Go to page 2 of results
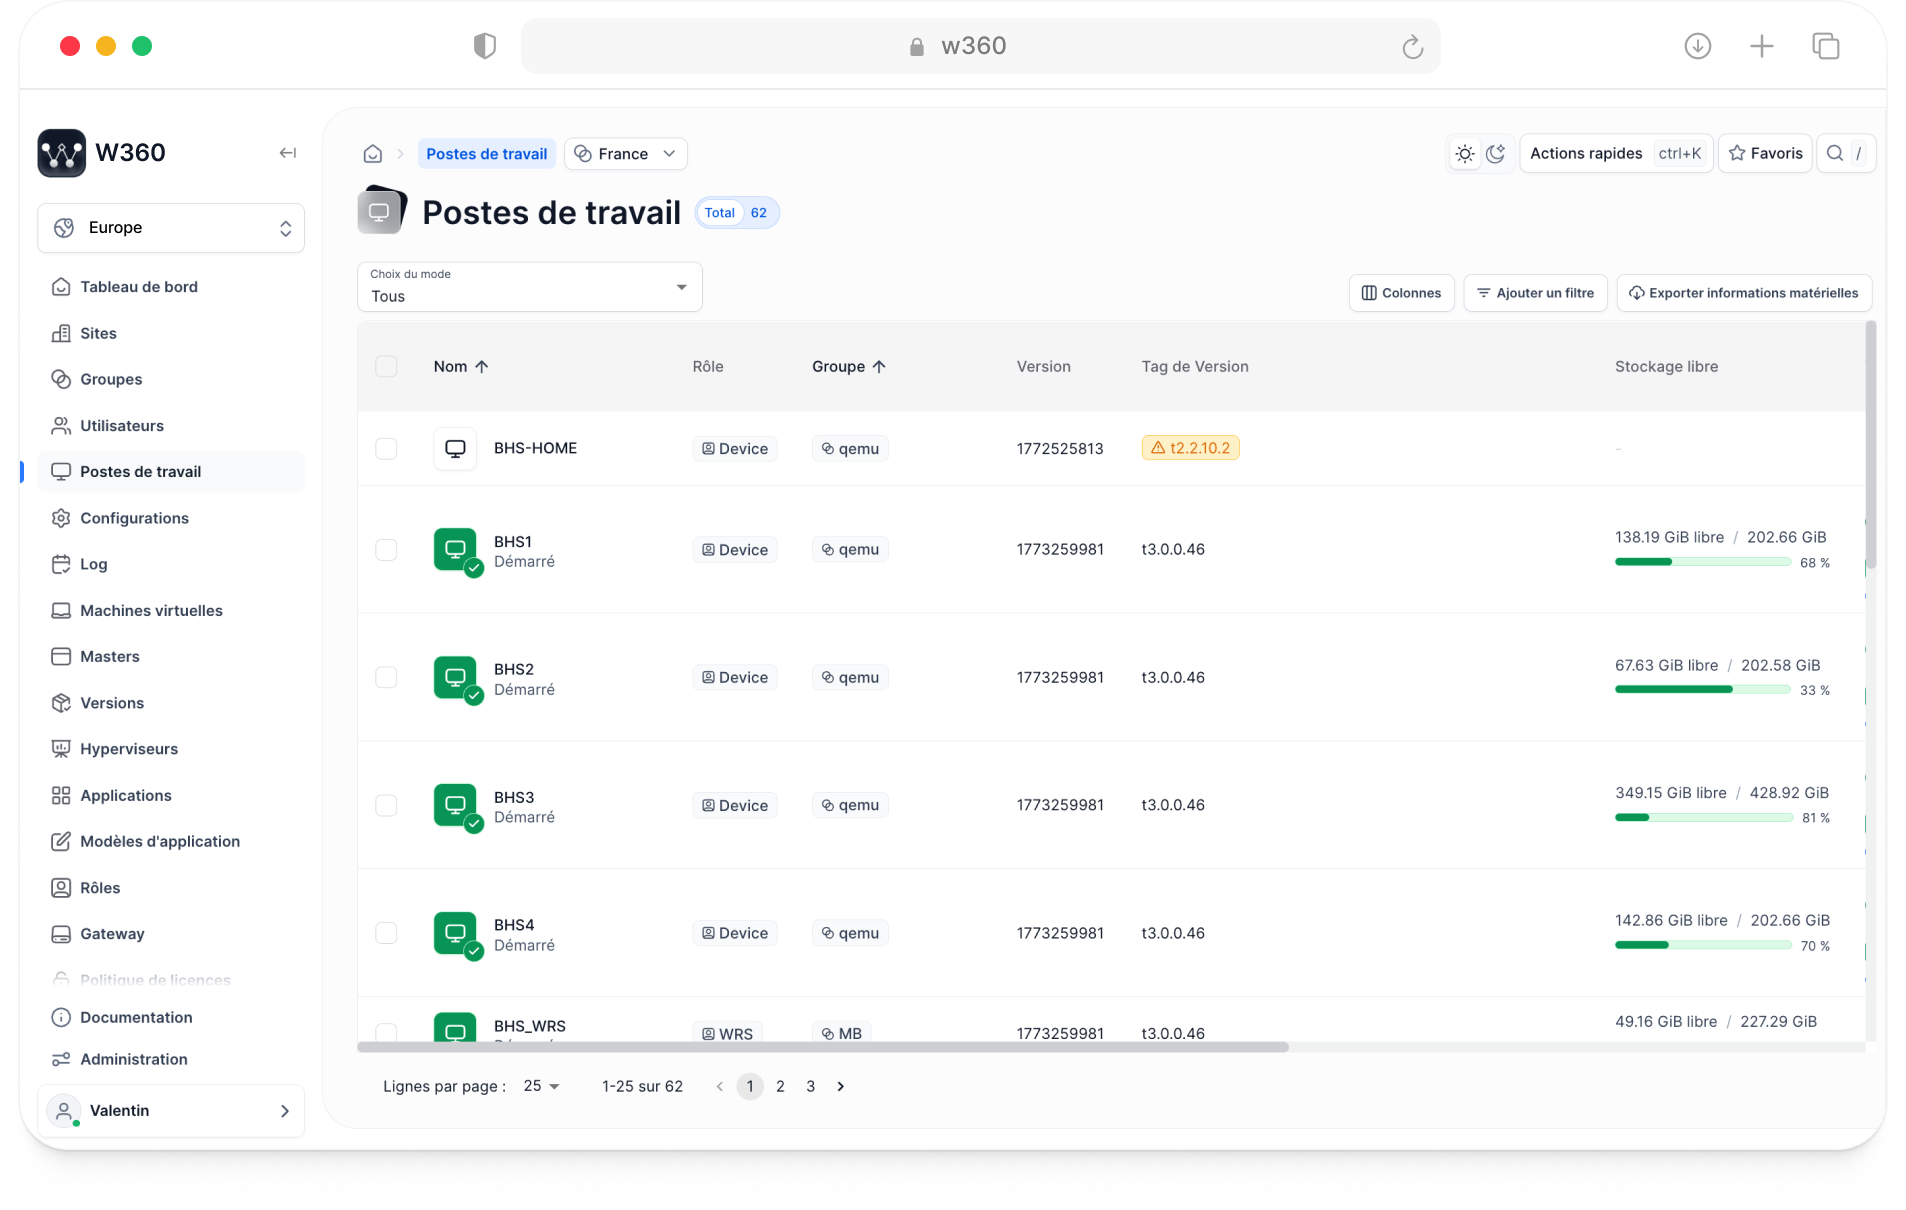 coord(780,1087)
